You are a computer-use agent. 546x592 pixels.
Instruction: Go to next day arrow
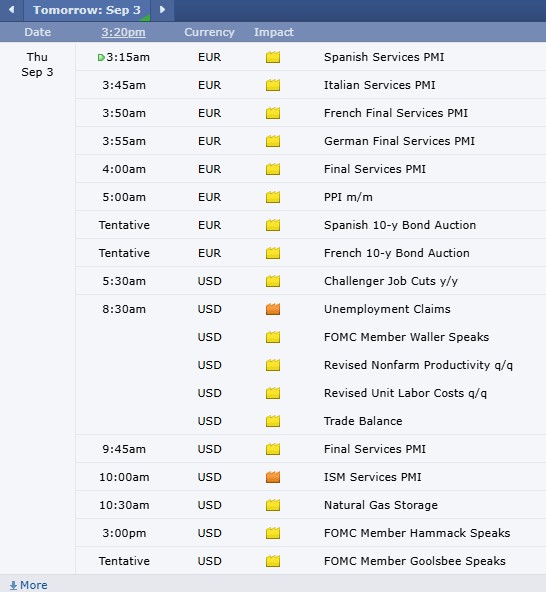tap(162, 9)
